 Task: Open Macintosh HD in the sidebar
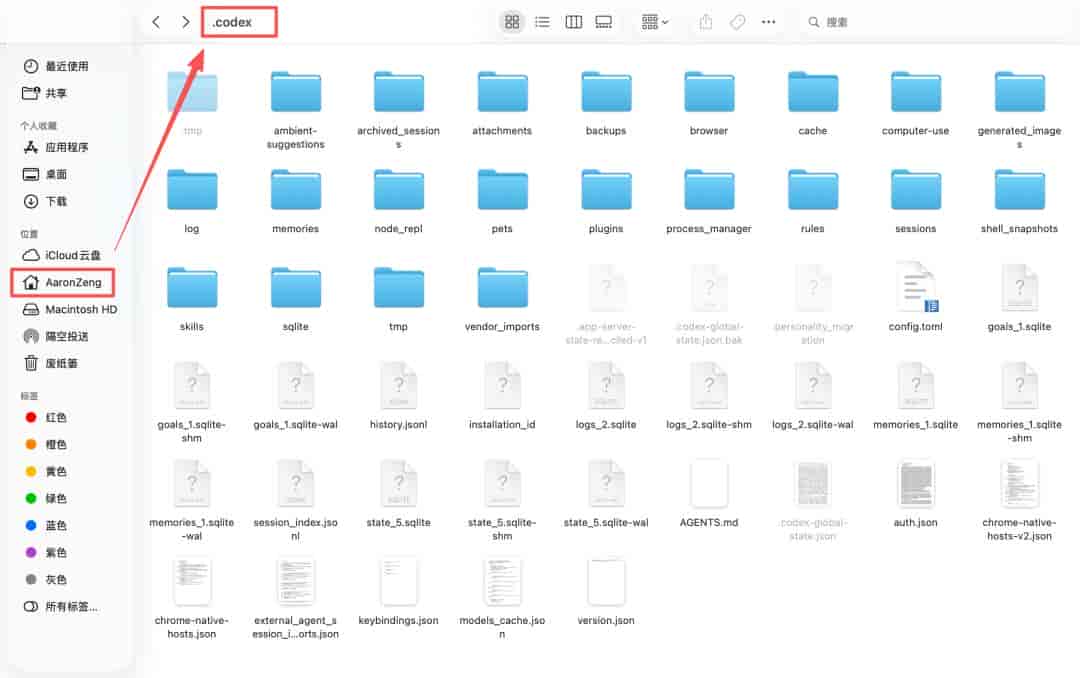click(70, 309)
